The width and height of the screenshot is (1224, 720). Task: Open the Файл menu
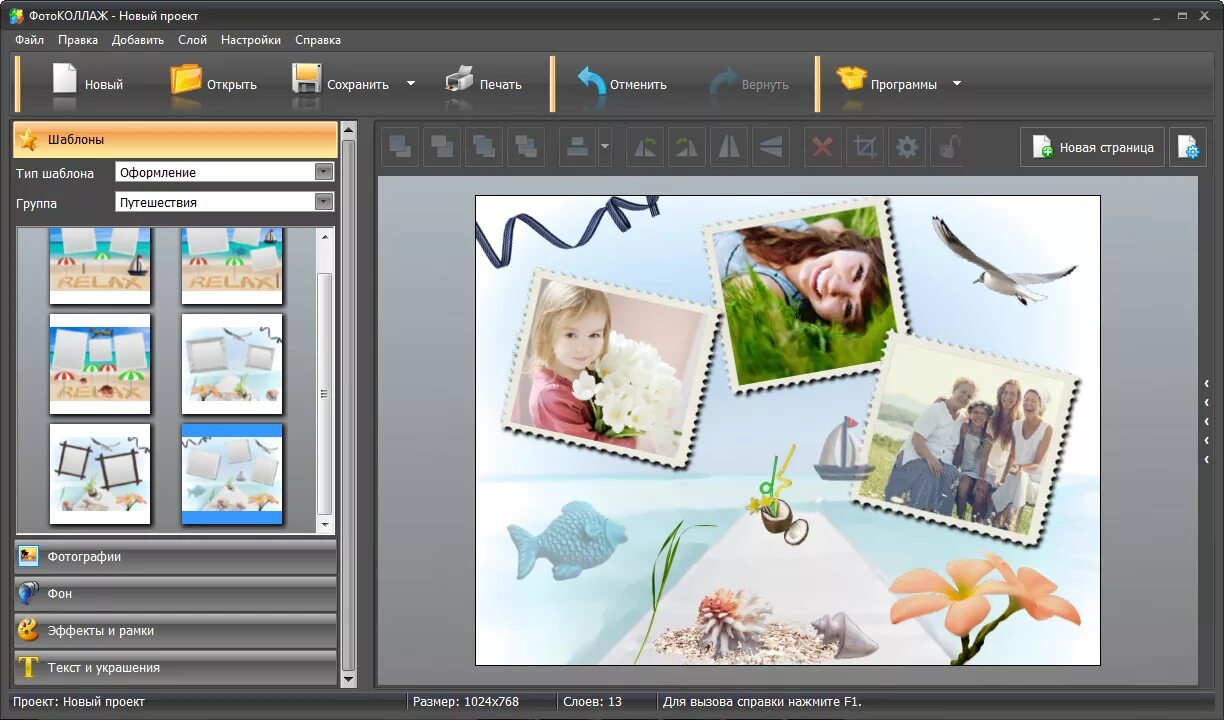pyautogui.click(x=29, y=40)
